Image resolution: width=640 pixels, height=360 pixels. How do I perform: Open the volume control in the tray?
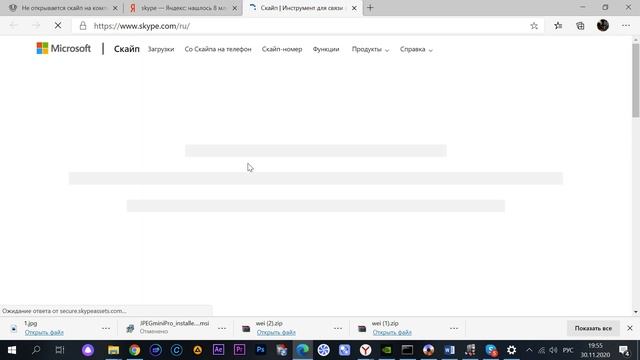[553, 350]
